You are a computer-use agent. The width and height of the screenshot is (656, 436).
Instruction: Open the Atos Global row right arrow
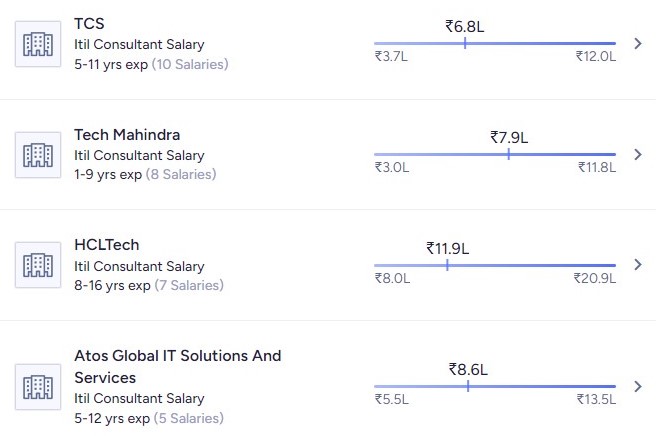pos(639,386)
